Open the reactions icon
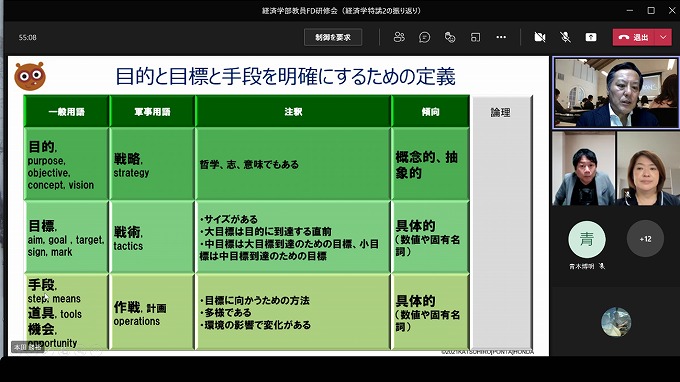The width and height of the screenshot is (680, 382). point(450,37)
